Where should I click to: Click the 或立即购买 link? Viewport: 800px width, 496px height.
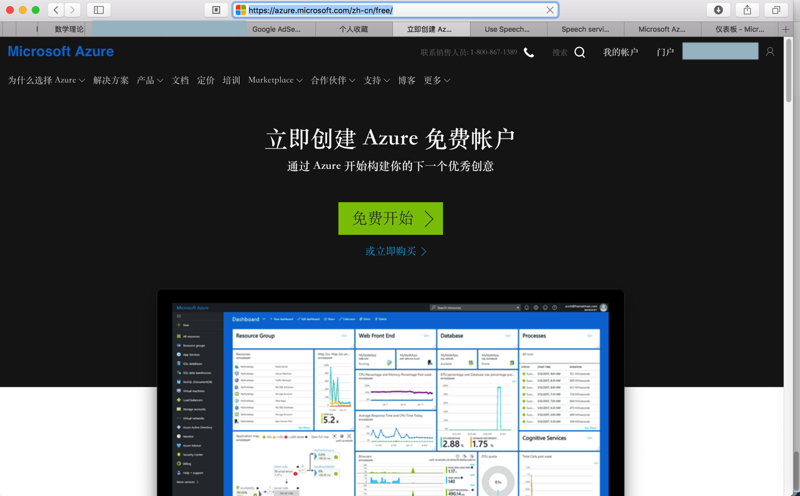click(396, 251)
